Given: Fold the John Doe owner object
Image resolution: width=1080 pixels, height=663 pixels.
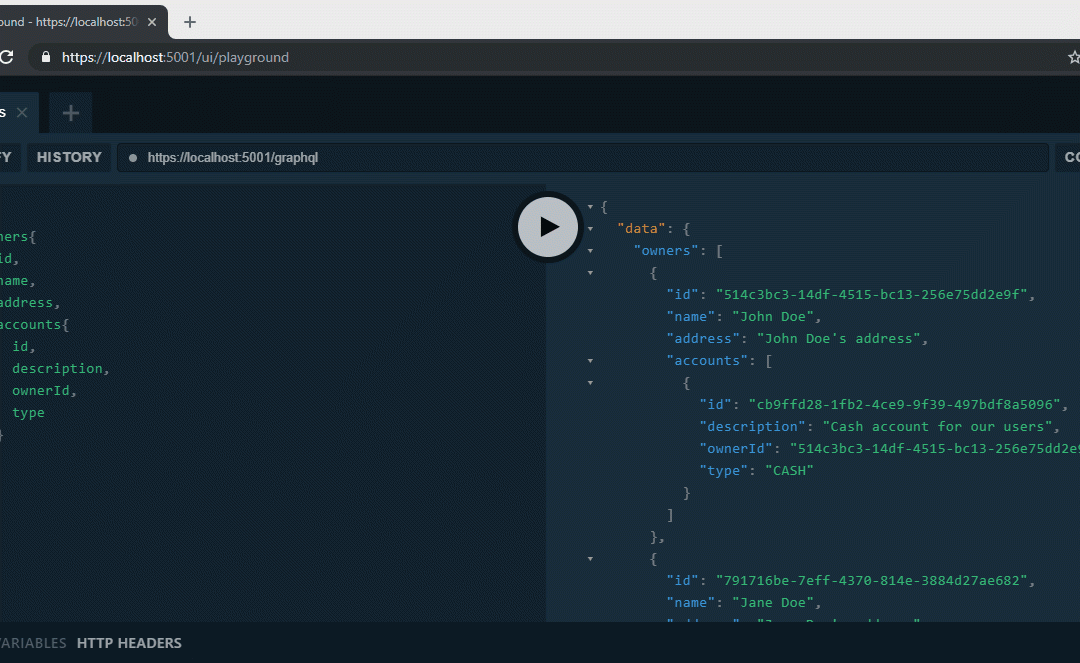Looking at the screenshot, I should tap(590, 273).
